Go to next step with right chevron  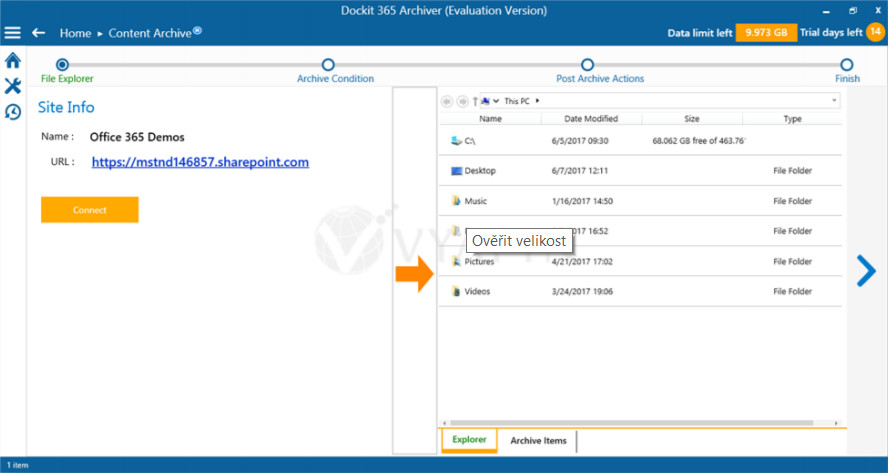click(x=866, y=271)
